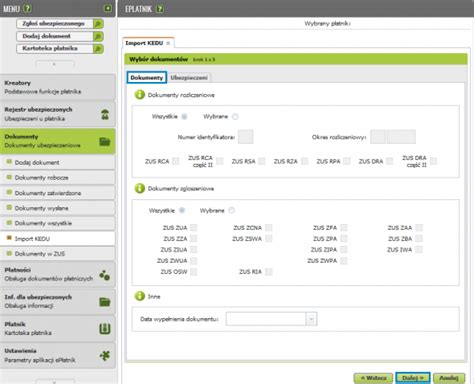The width and height of the screenshot is (474, 384).
Task: Click info icon beside Dokumenty zgłoszeniowe
Action: pos(140,188)
